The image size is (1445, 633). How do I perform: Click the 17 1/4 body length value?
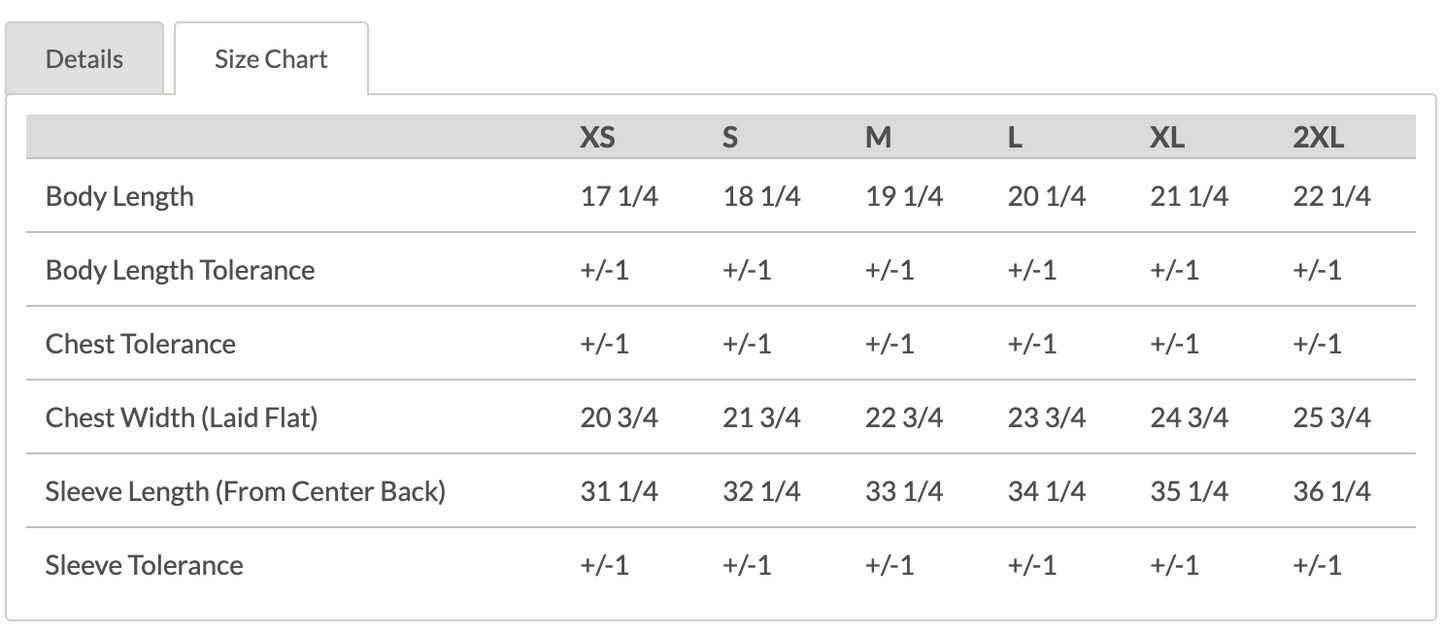[619, 196]
